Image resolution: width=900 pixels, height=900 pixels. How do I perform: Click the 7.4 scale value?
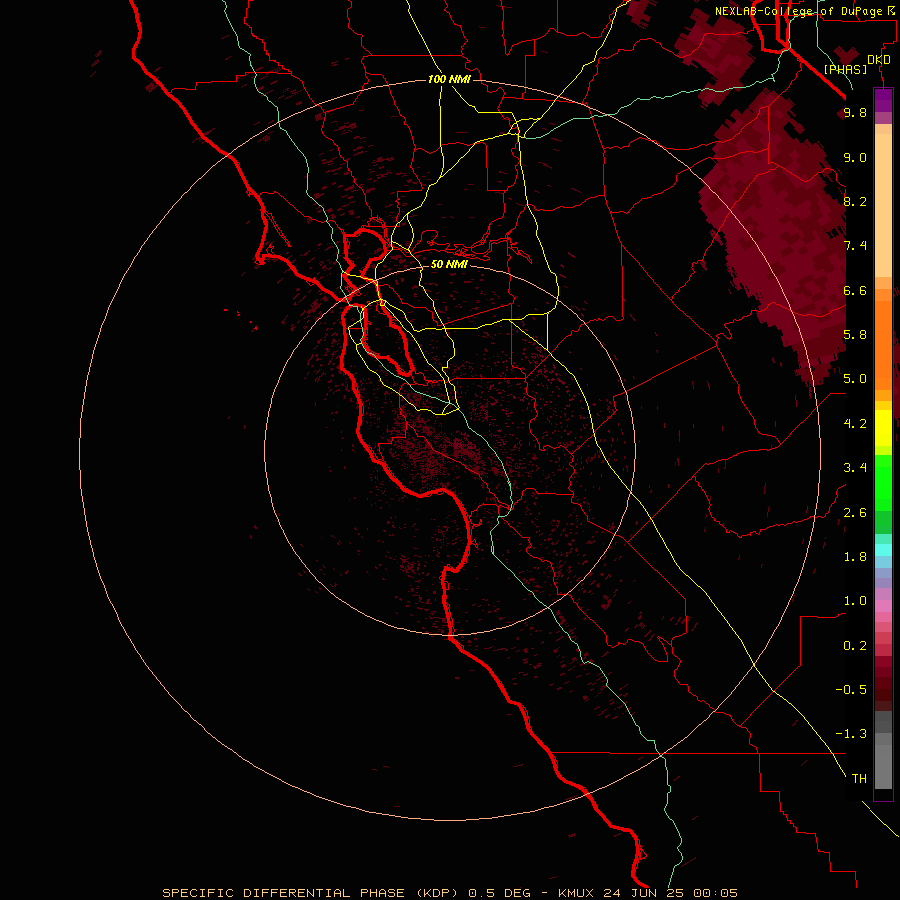pos(855,246)
